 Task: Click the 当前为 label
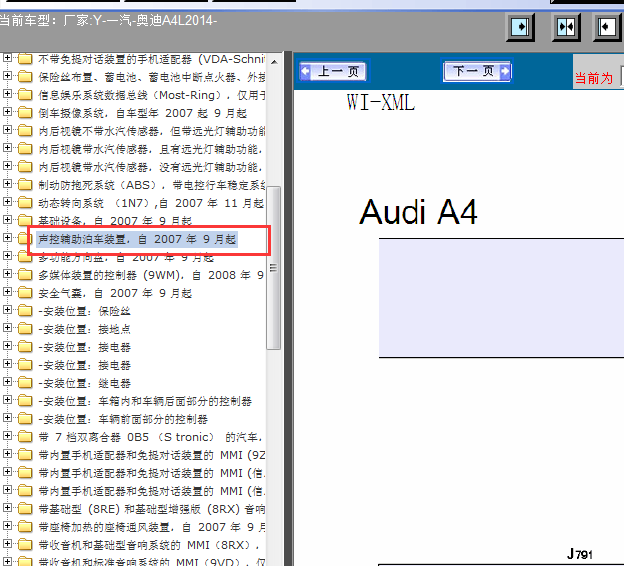594,78
